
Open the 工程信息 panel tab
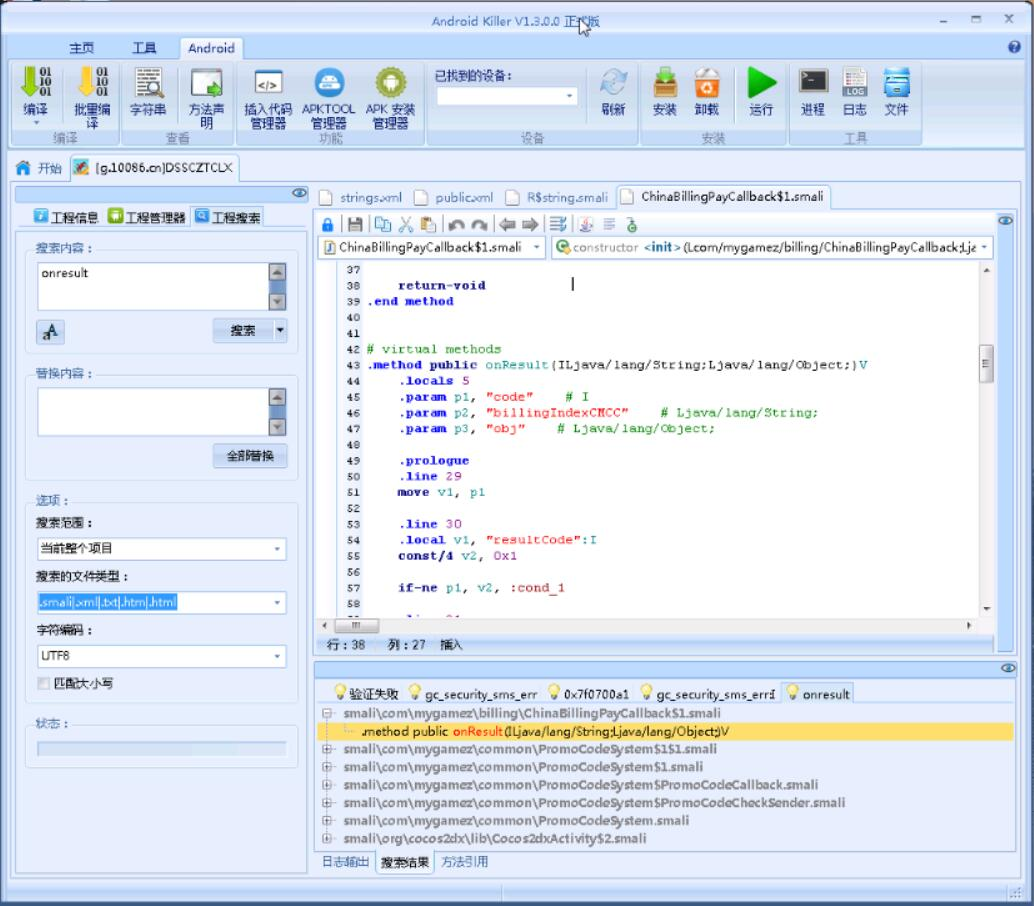[66, 217]
